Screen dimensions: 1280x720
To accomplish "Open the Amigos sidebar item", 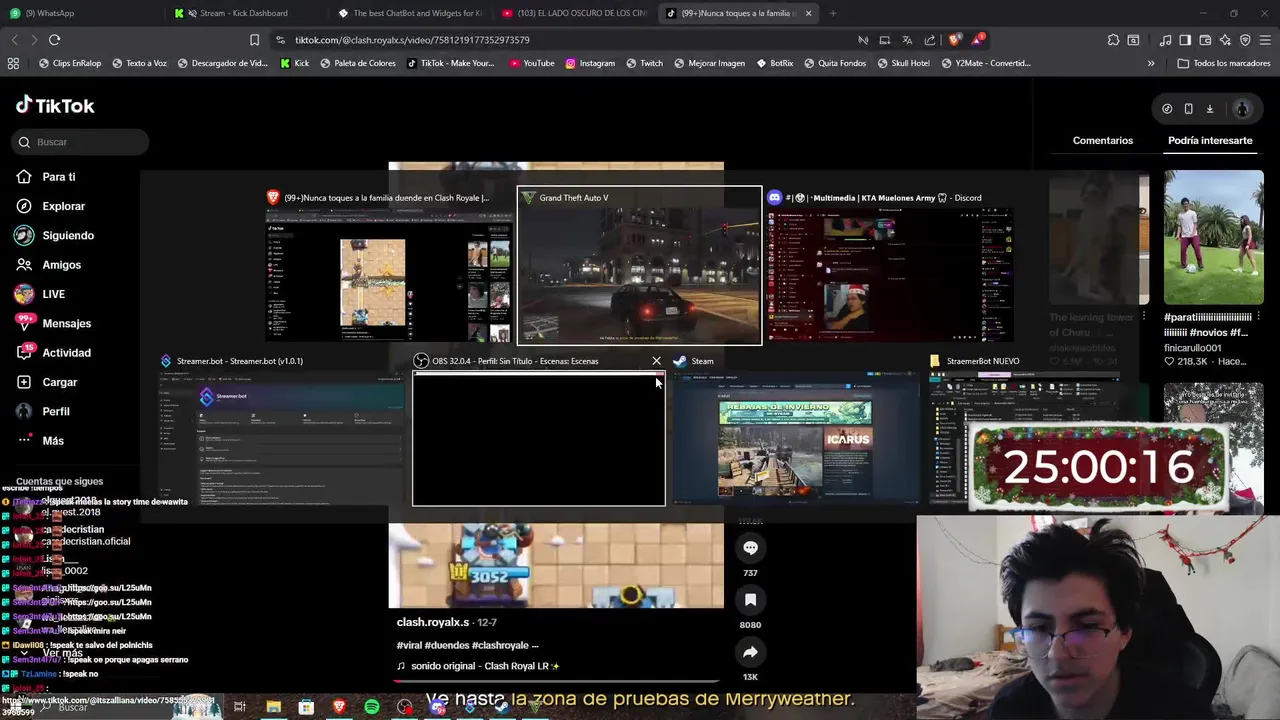I will pos(60,265).
